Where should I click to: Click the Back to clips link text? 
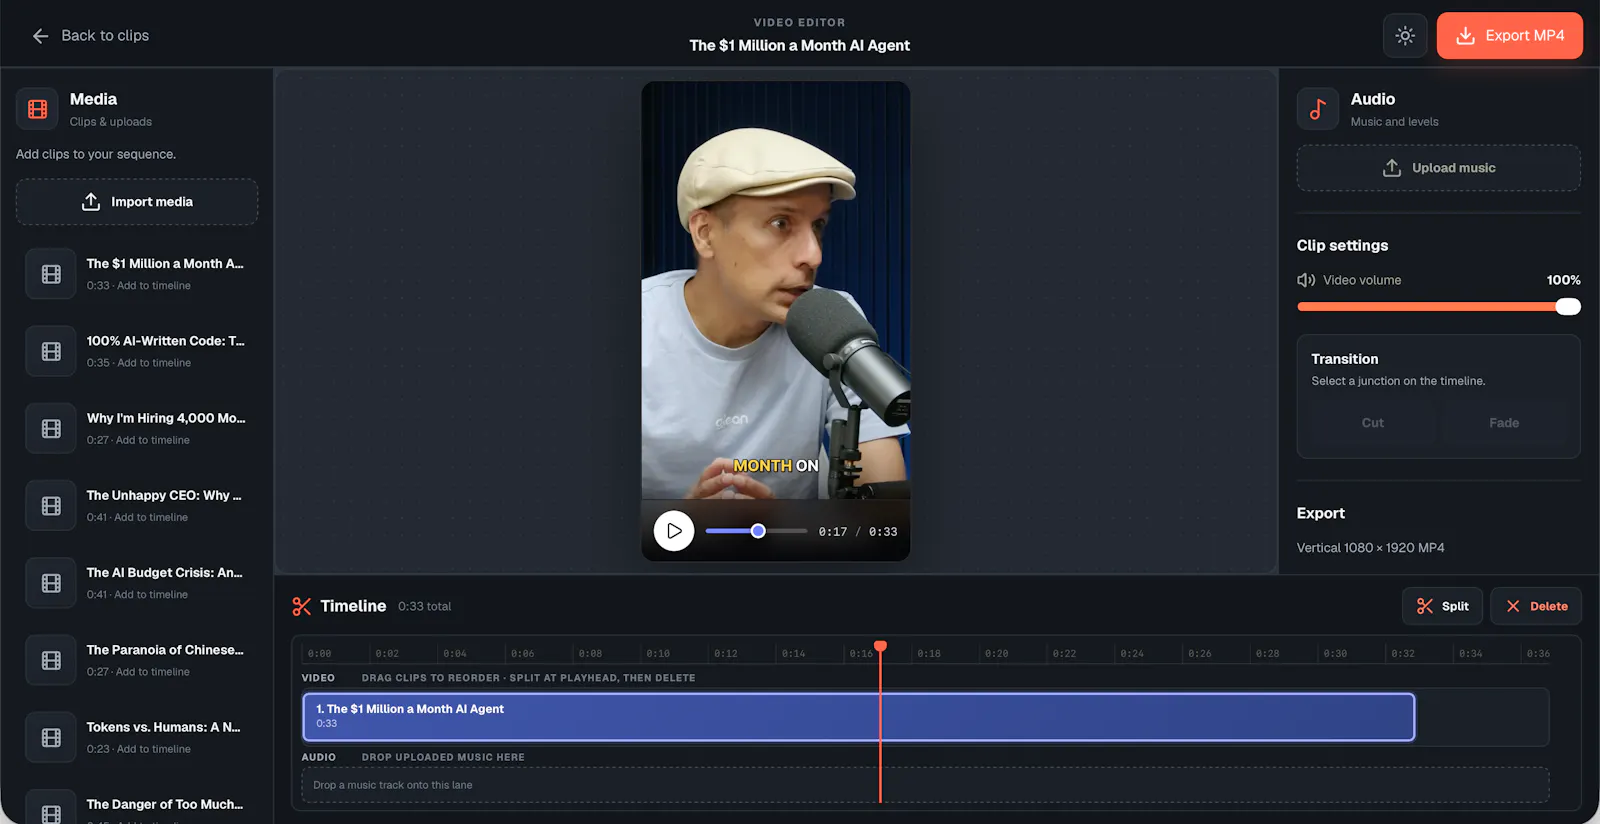click(x=105, y=36)
